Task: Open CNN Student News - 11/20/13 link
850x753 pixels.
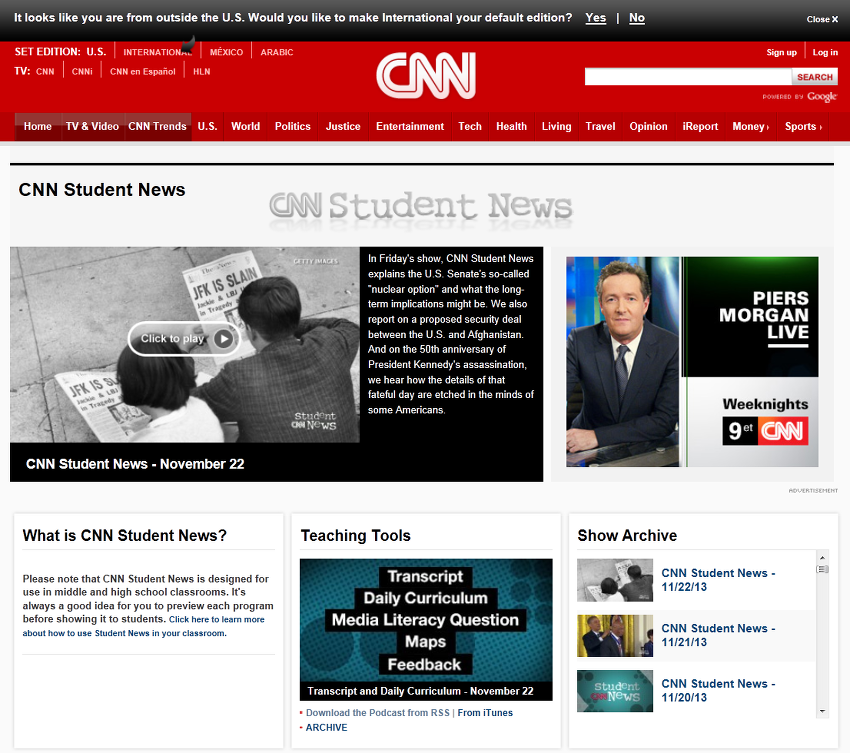Action: click(x=718, y=691)
